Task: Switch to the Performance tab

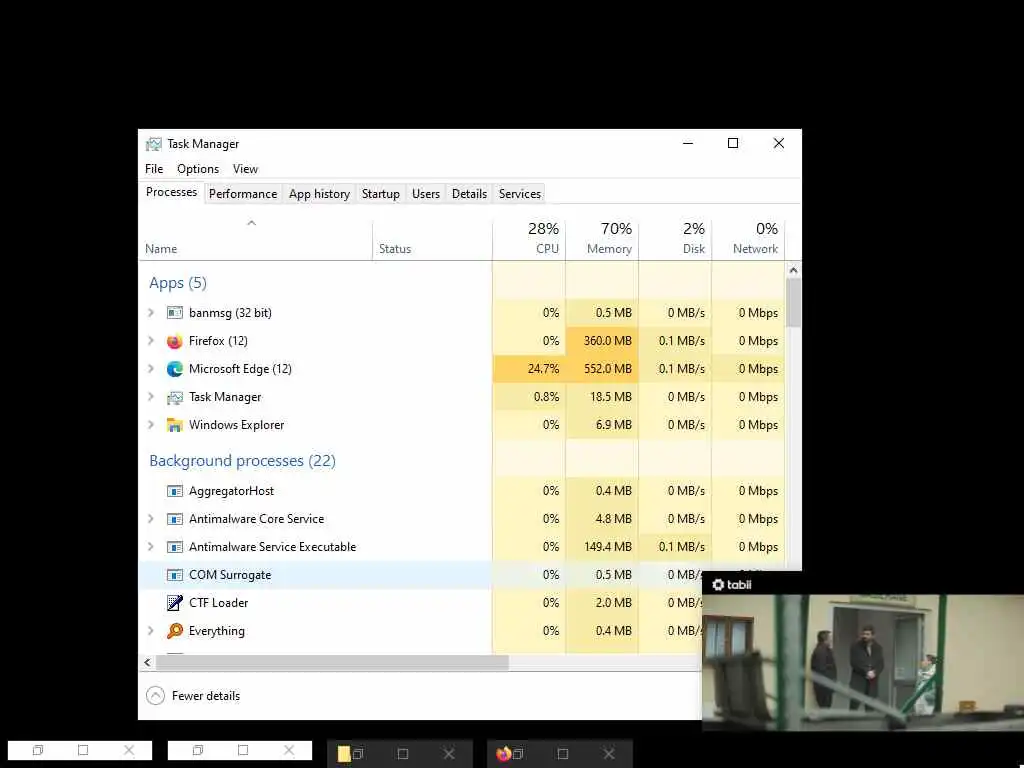Action: point(243,194)
